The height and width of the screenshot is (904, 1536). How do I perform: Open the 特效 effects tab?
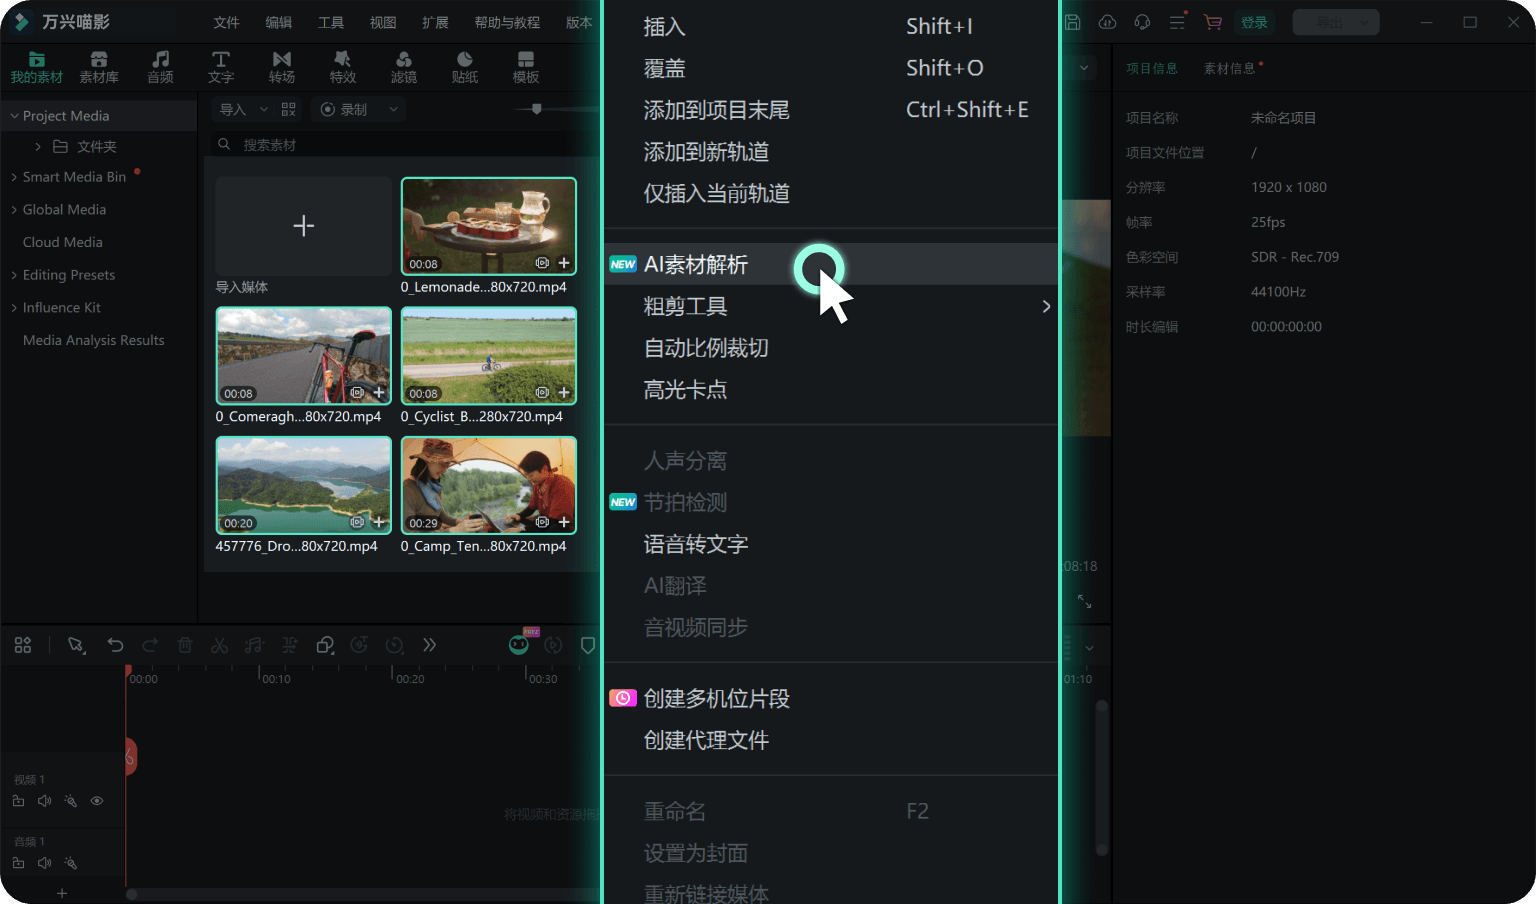coord(343,67)
